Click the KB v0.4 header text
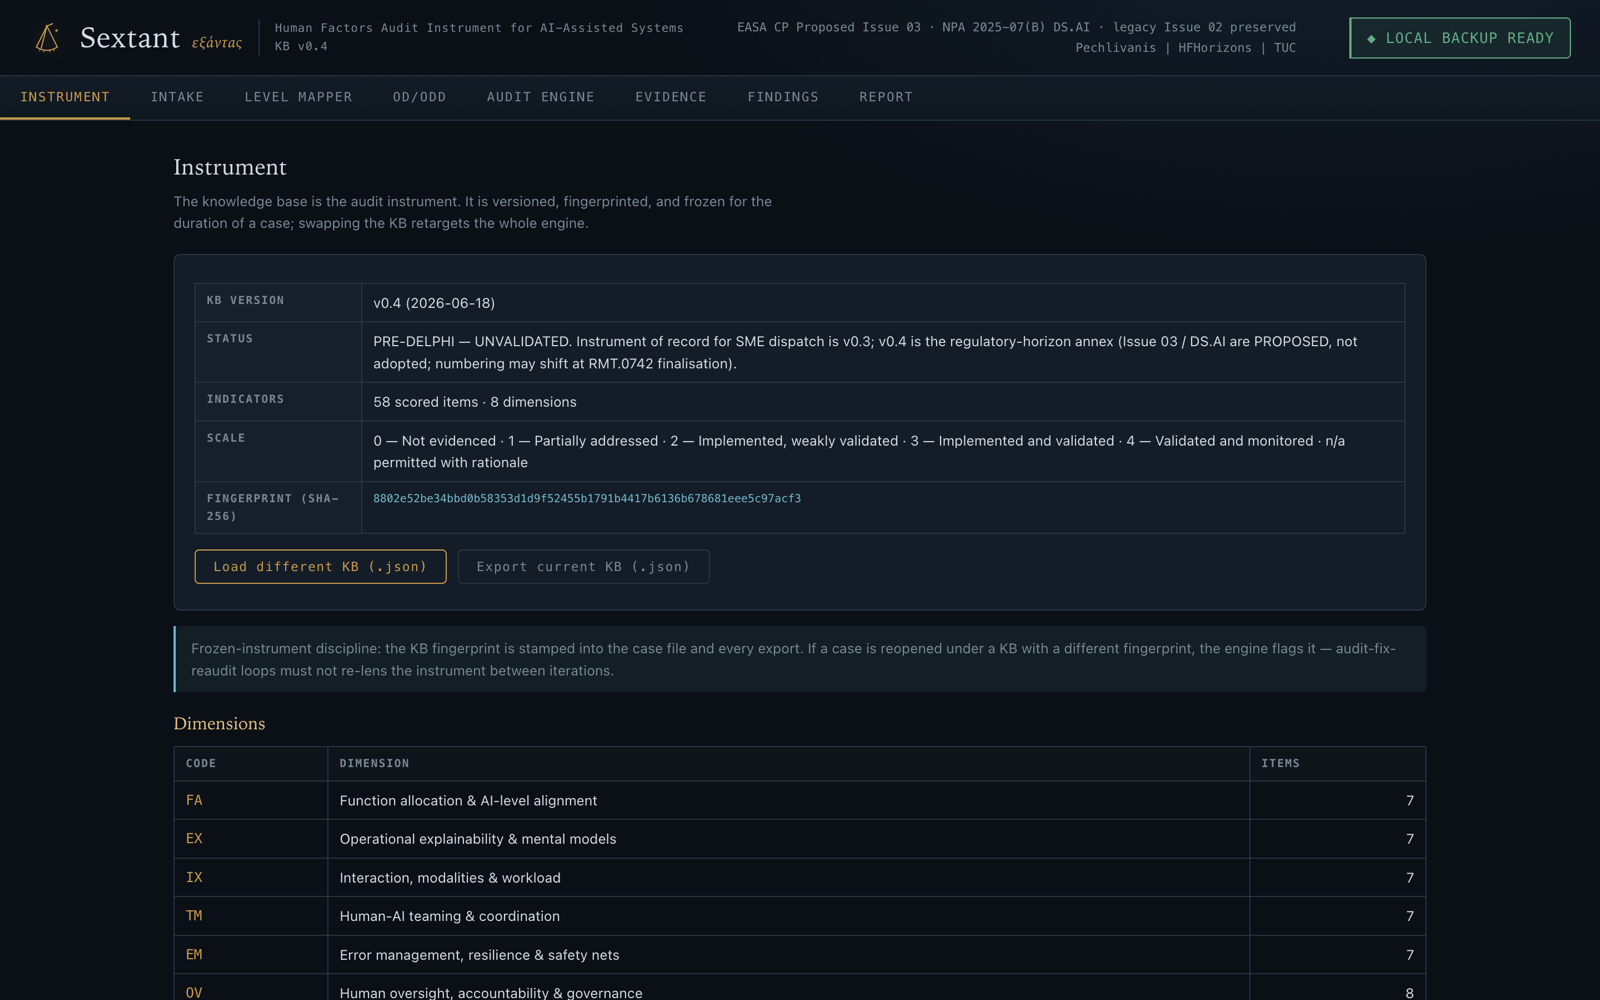The height and width of the screenshot is (1000, 1600). pyautogui.click(x=301, y=46)
